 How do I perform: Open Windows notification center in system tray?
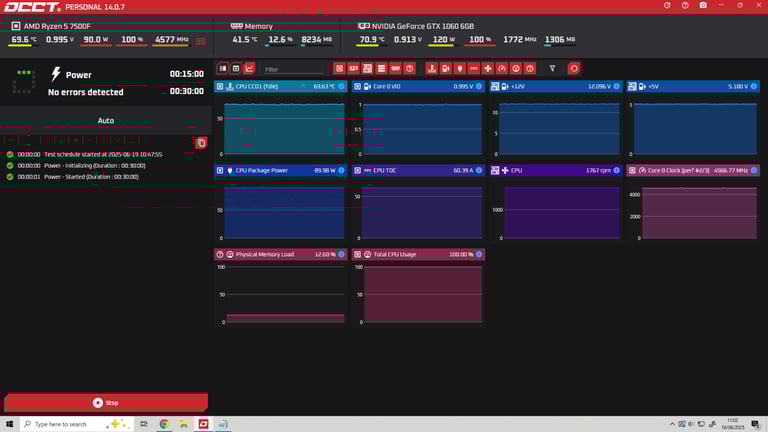click(756, 424)
